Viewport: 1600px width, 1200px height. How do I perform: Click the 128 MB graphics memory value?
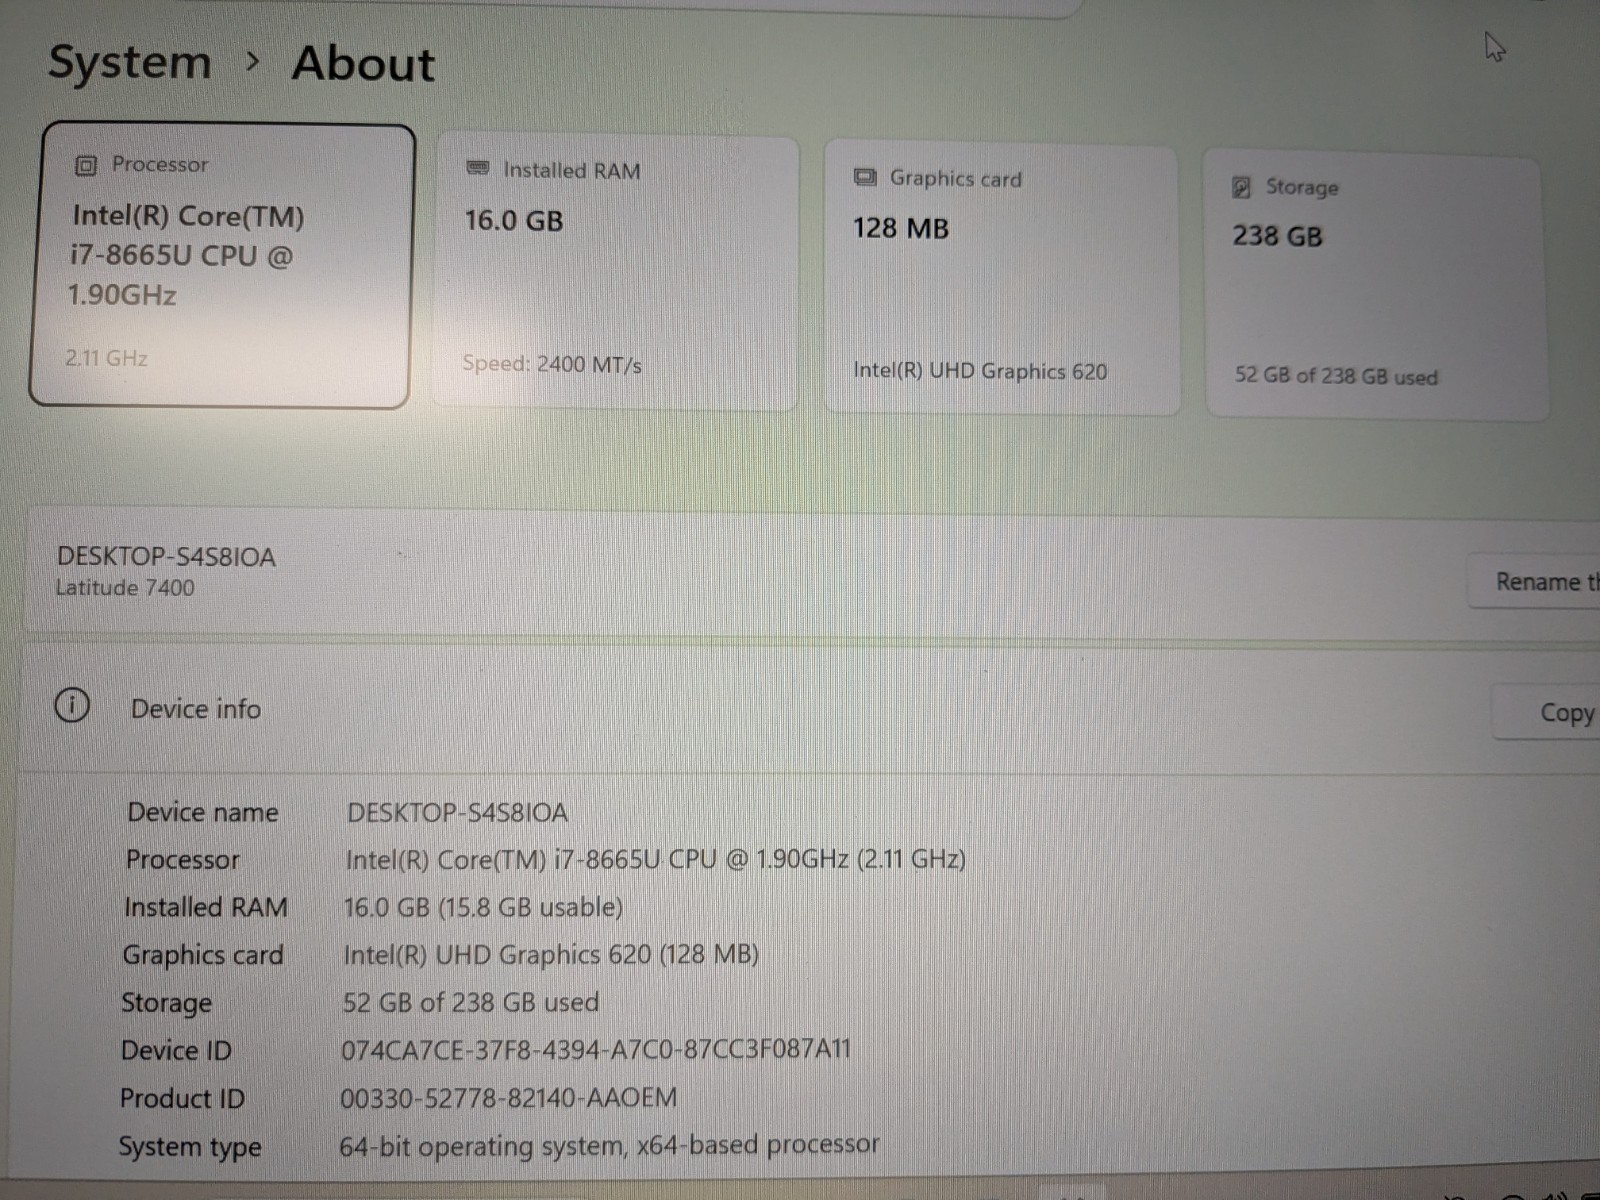click(x=901, y=229)
